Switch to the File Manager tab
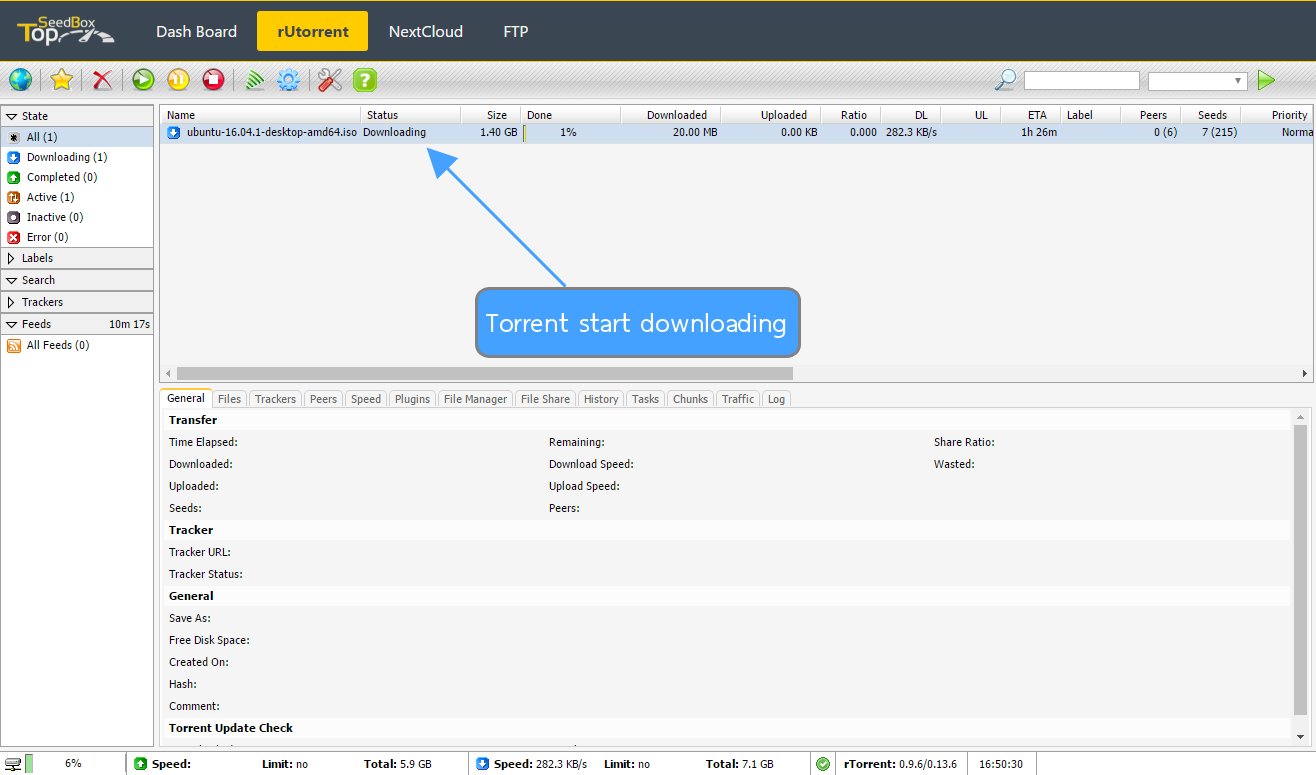Image resolution: width=1316 pixels, height=775 pixels. pyautogui.click(x=475, y=399)
